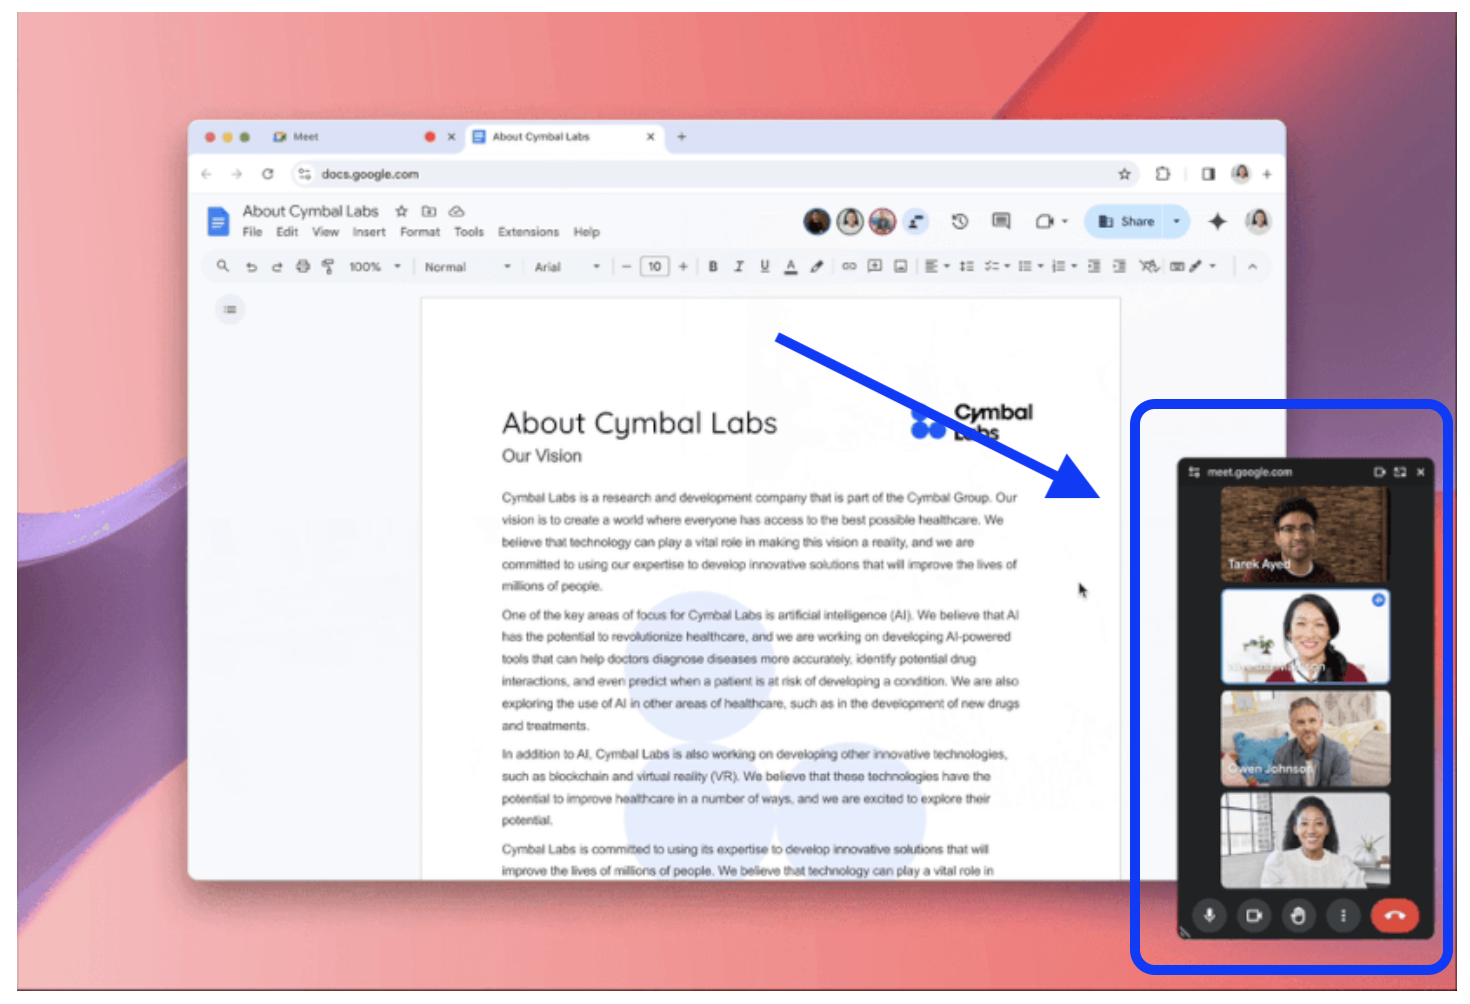This screenshot has width=1470, height=1004.
Task: Add a comment from the toolbar
Action: coord(875,266)
